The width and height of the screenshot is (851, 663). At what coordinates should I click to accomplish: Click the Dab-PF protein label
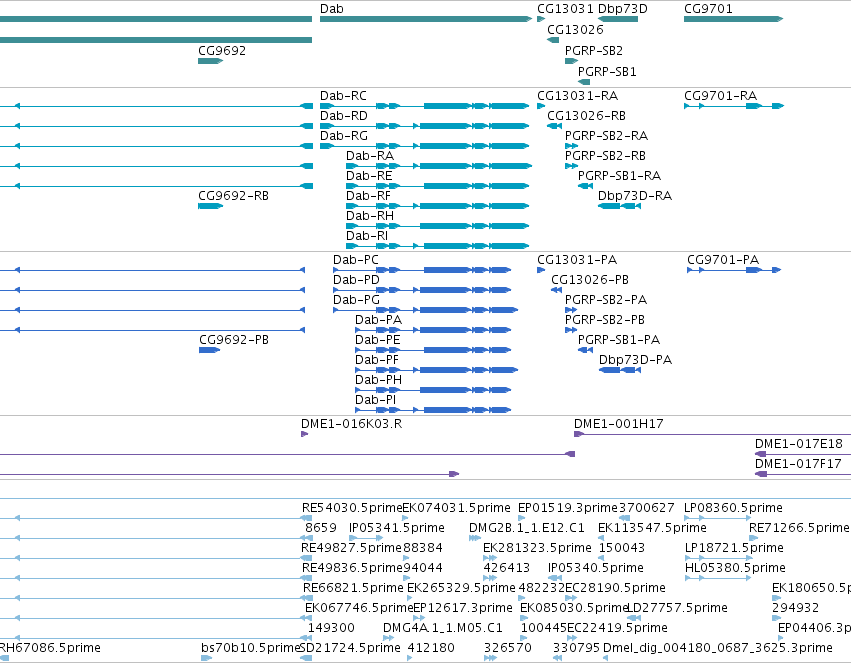pyautogui.click(x=377, y=360)
